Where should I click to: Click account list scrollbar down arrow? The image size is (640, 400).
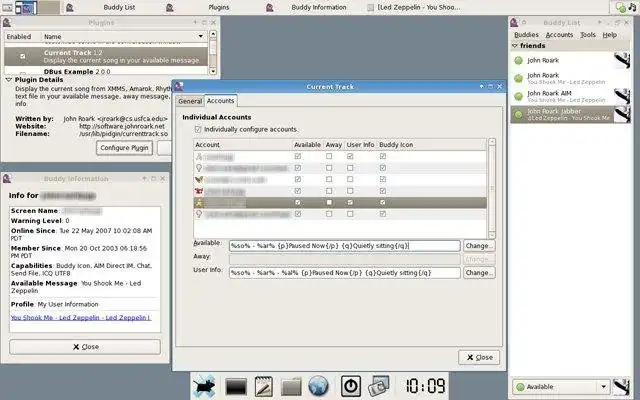[x=492, y=235]
